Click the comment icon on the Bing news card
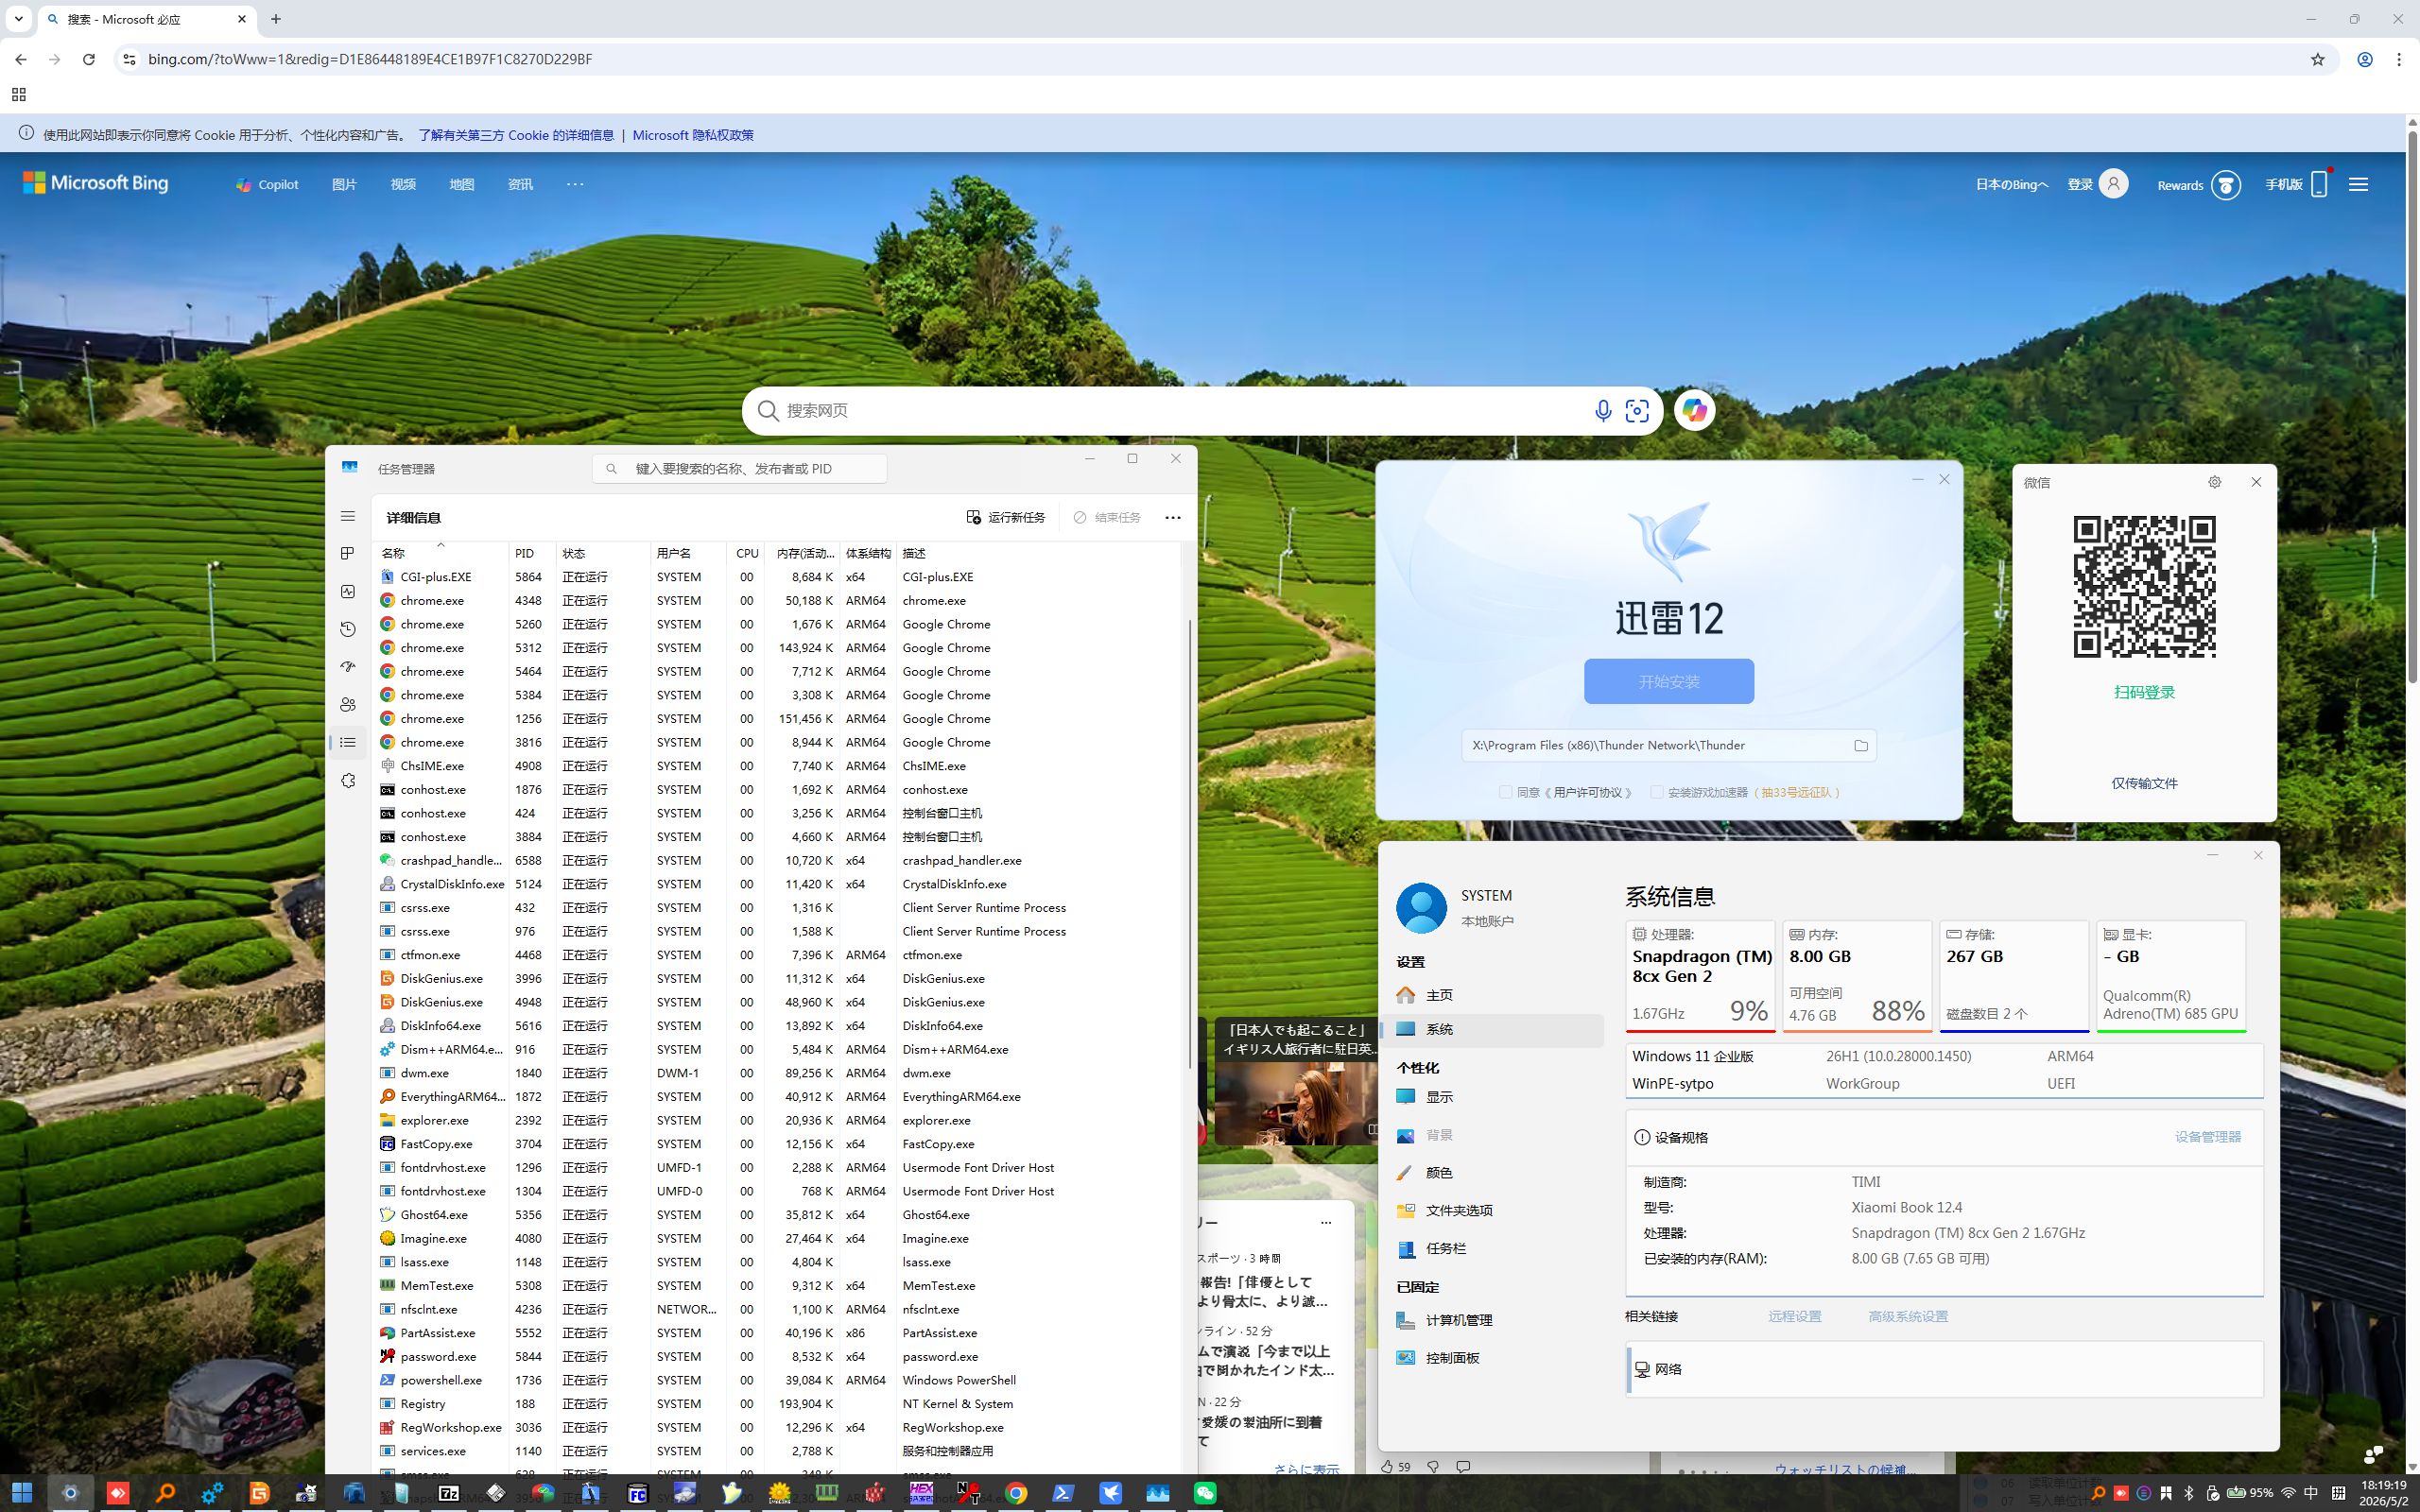This screenshot has height=1512, width=2420. pos(1463,1467)
